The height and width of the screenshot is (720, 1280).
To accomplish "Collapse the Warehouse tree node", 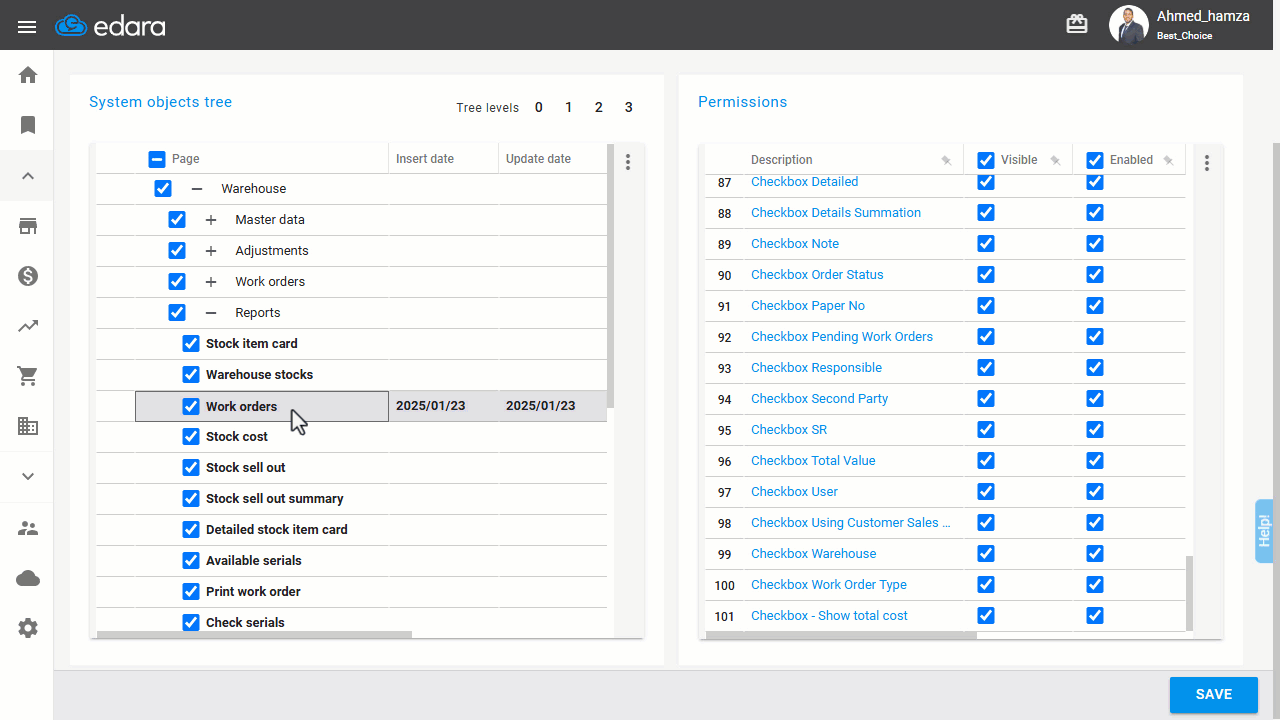I will point(197,188).
